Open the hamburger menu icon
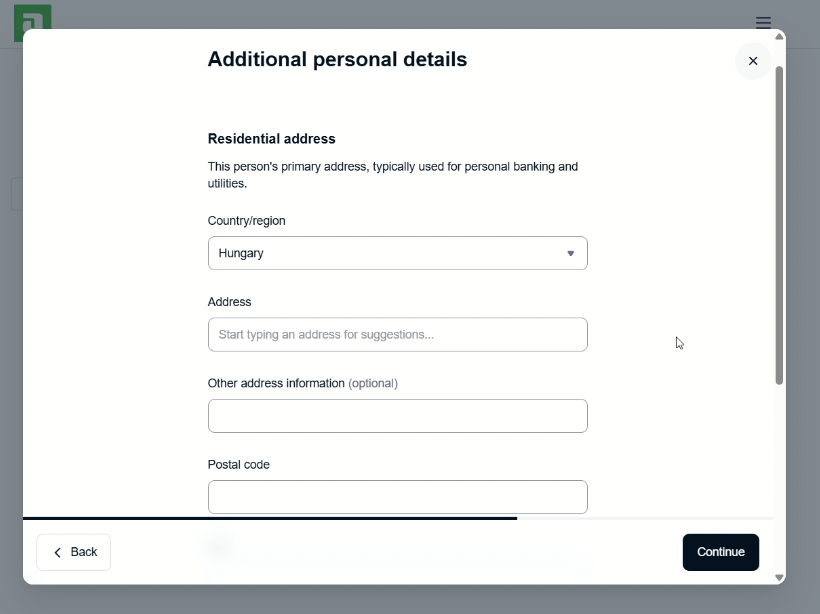 (763, 22)
